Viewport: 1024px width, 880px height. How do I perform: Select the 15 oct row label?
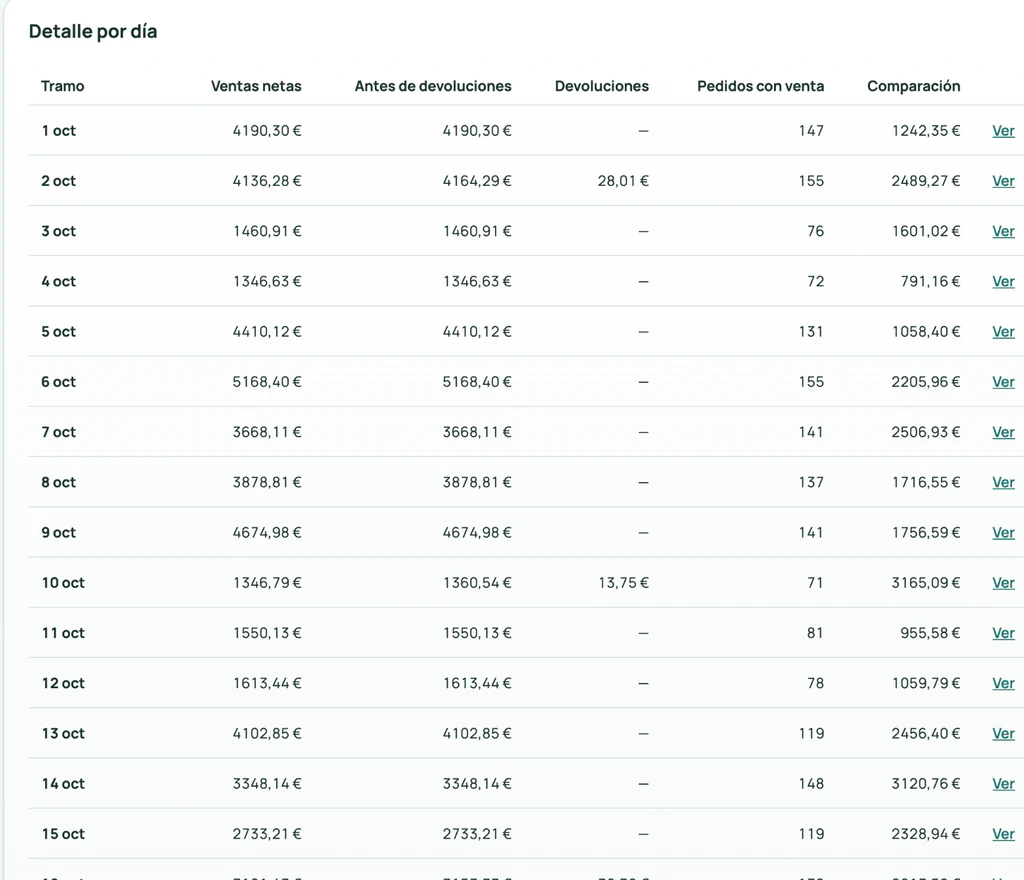[63, 834]
